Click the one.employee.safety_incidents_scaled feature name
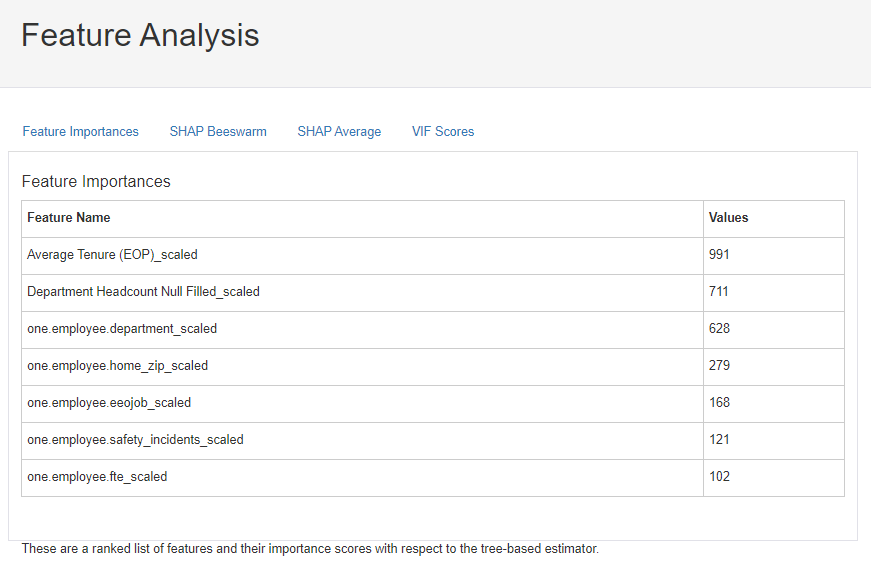The width and height of the screenshot is (871, 566). point(135,440)
